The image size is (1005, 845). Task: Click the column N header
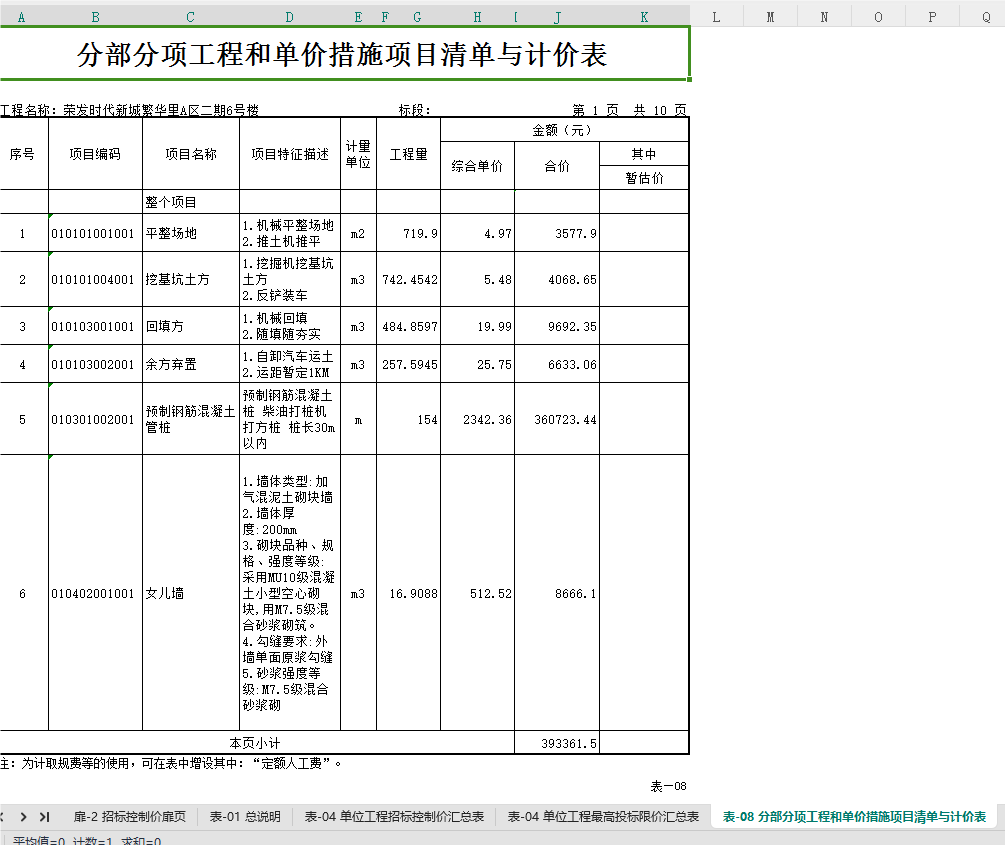[x=824, y=17]
